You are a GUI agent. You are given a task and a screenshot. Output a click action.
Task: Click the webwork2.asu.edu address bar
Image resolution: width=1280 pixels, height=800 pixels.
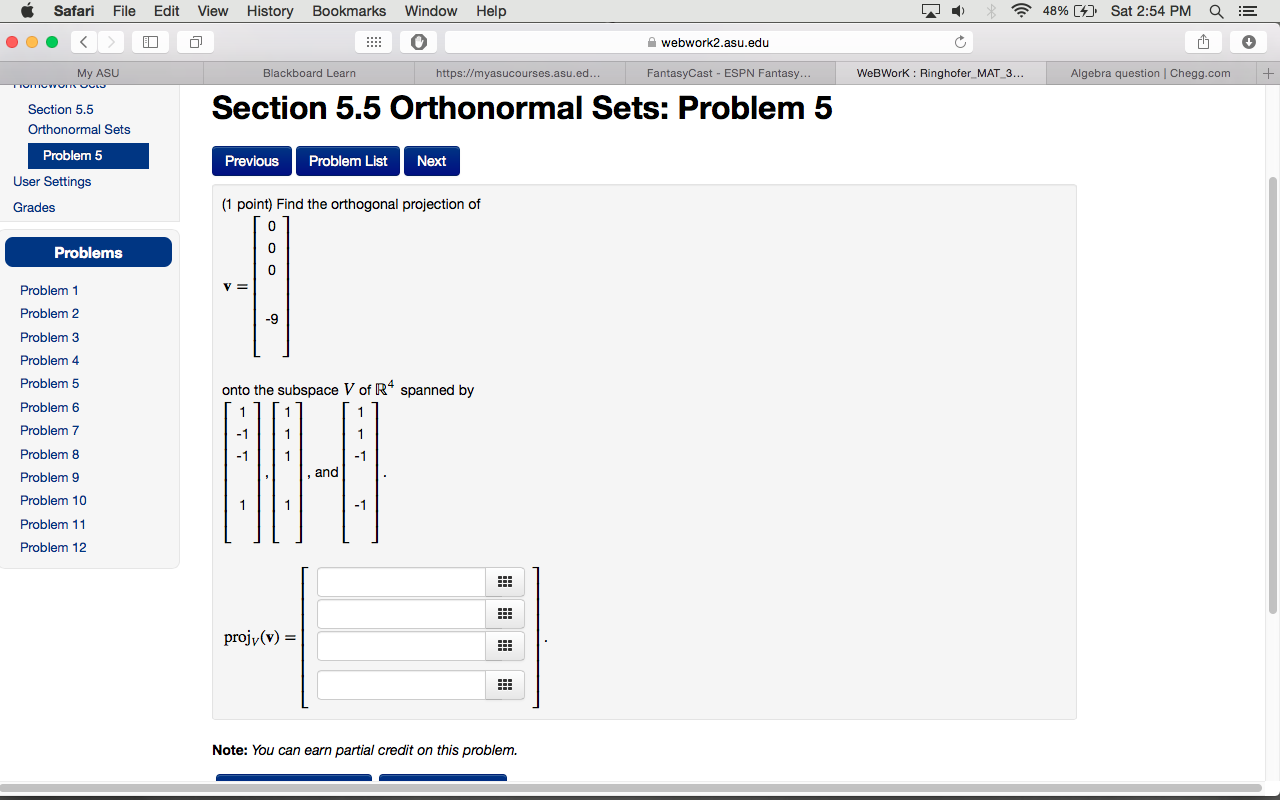pos(709,42)
